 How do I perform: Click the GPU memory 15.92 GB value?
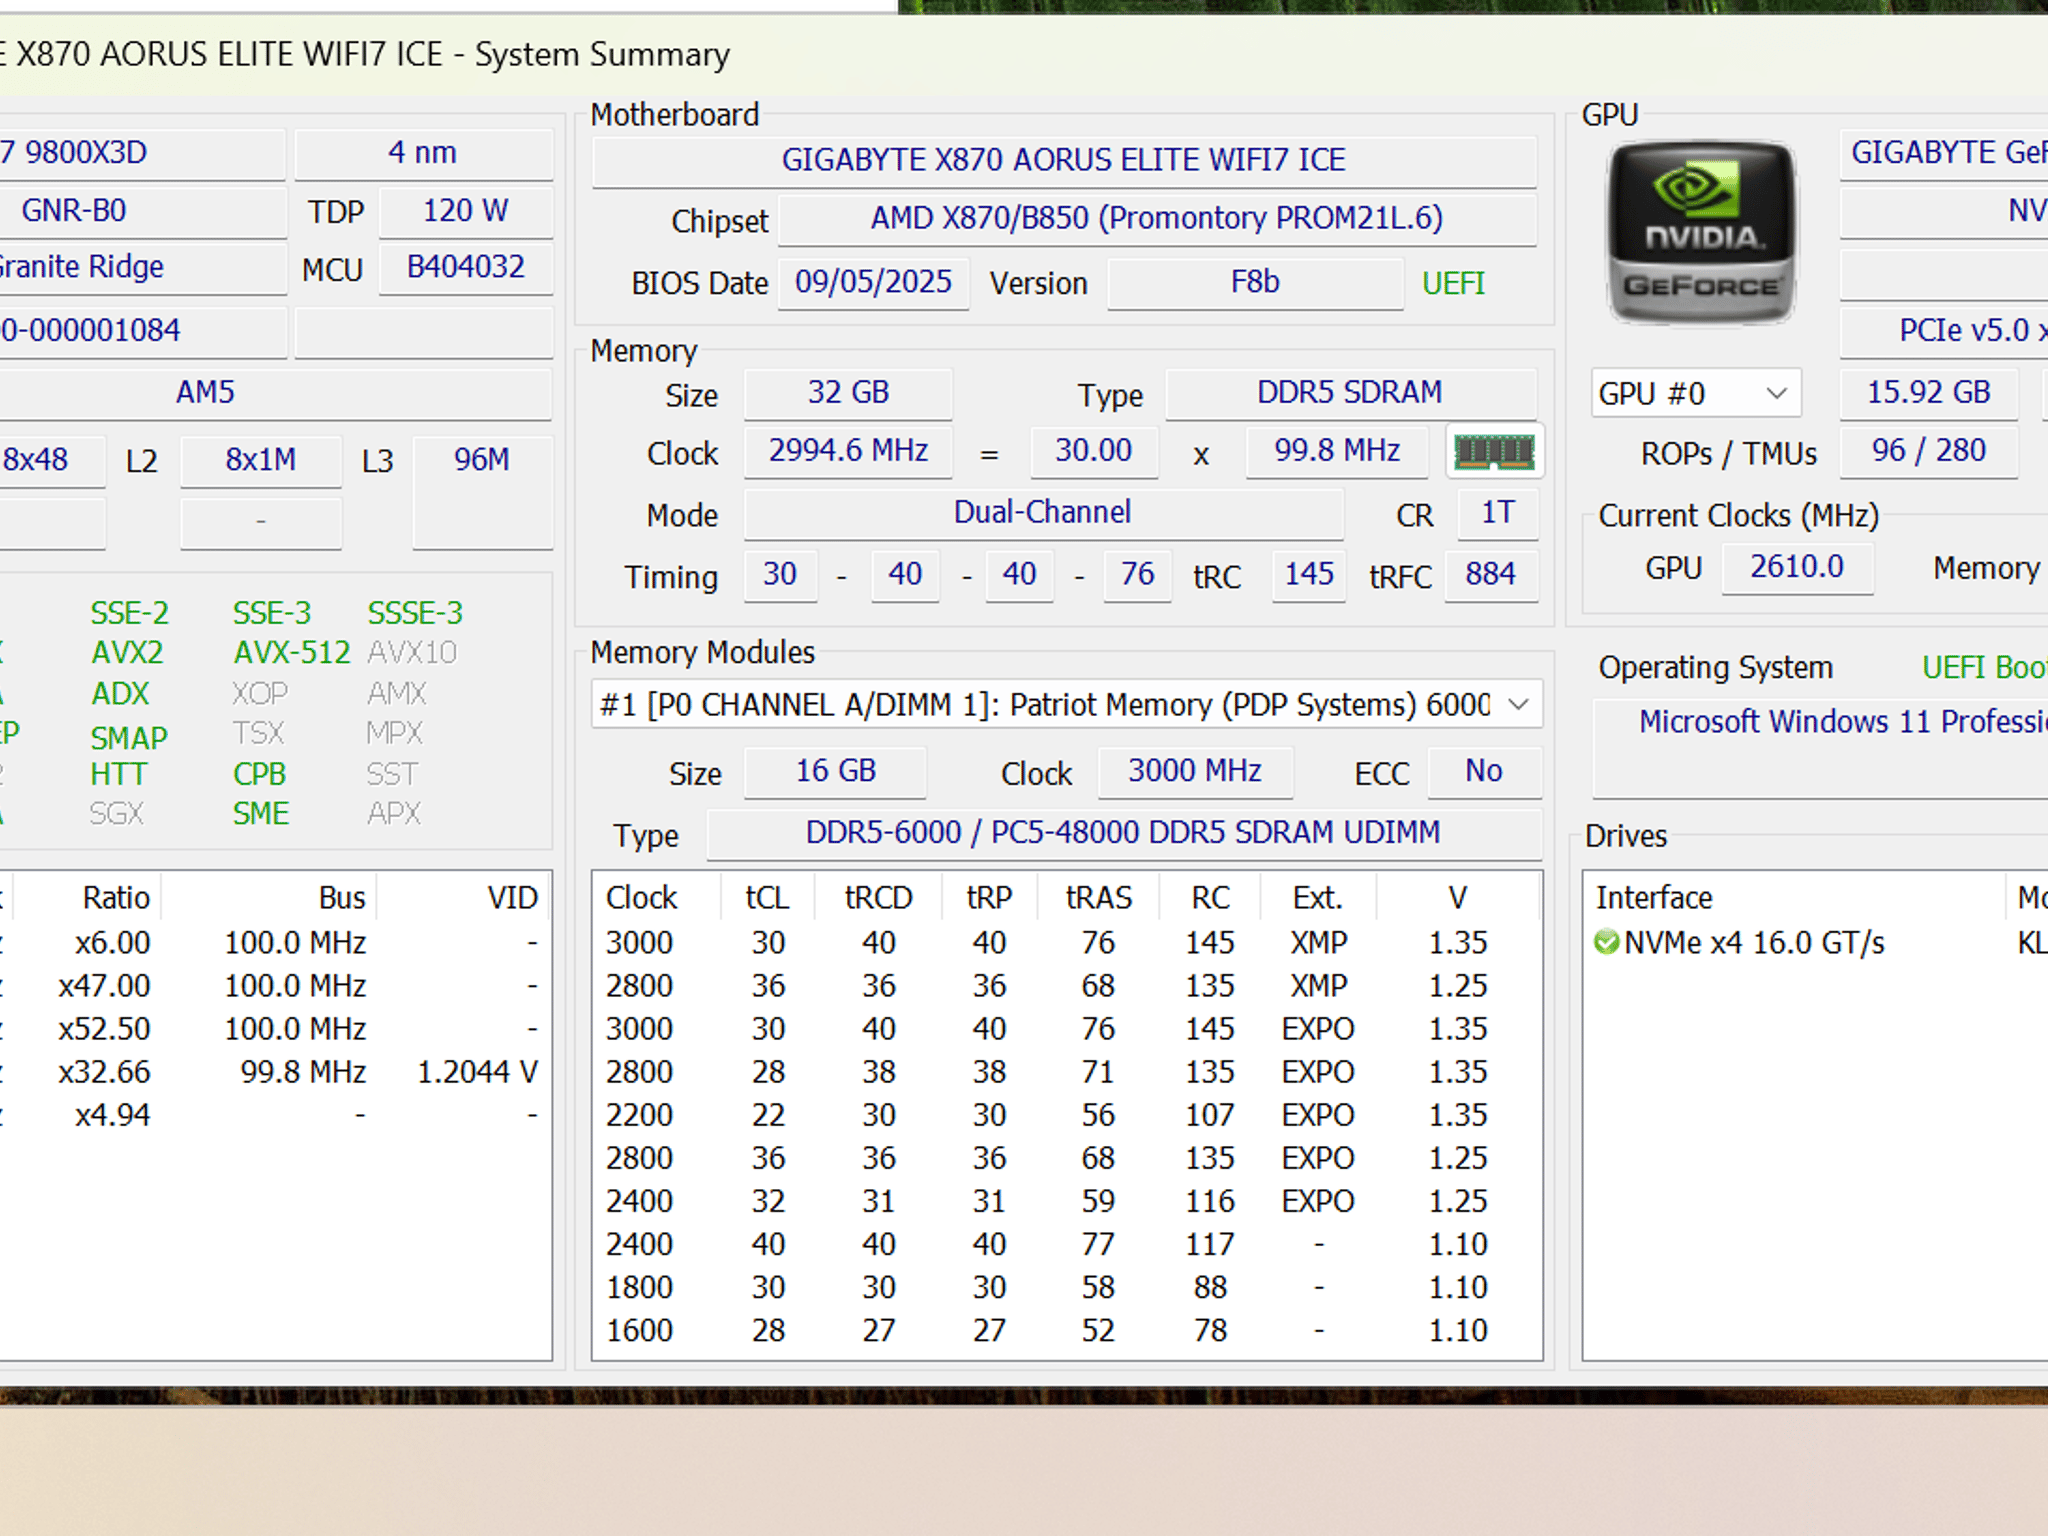pos(1929,393)
